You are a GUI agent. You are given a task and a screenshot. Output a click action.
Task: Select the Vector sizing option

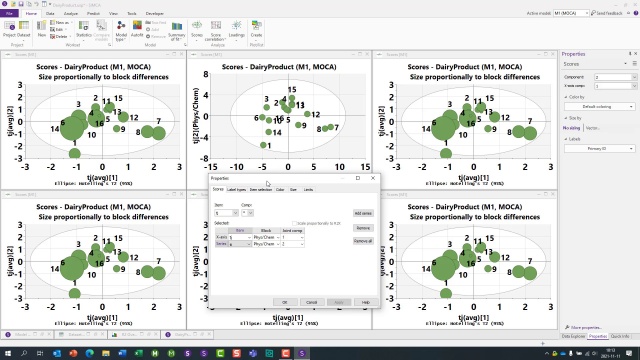pyautogui.click(x=592, y=128)
